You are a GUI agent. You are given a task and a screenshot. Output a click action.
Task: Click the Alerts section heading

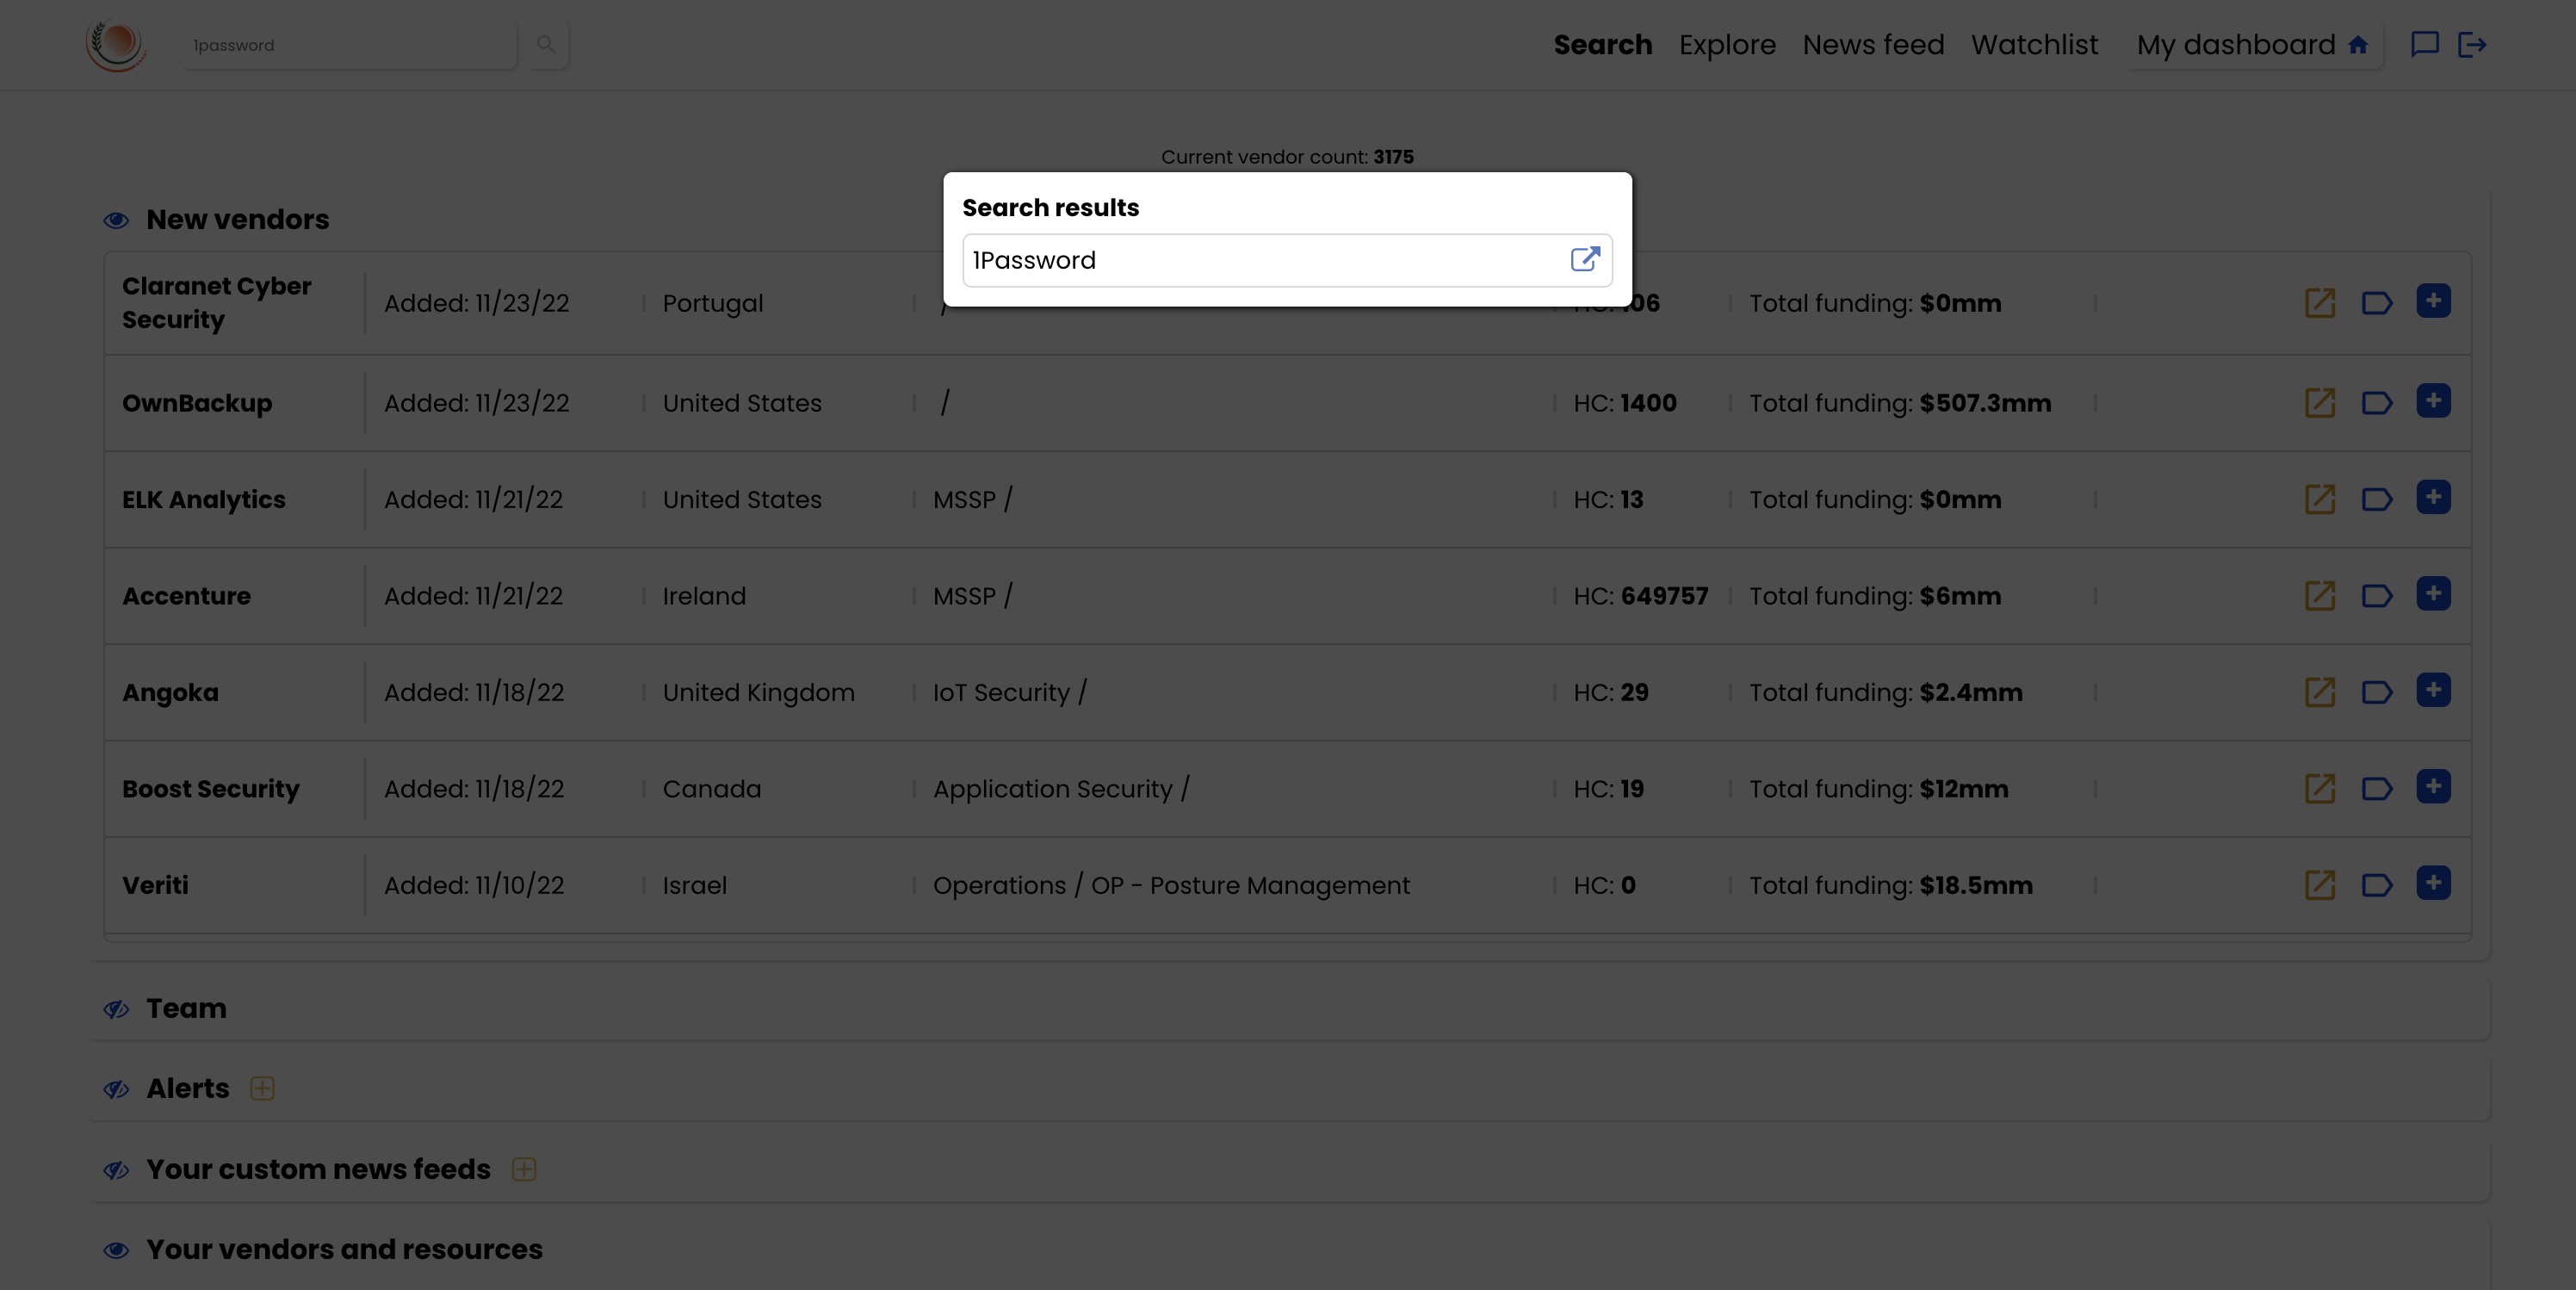pos(188,1088)
